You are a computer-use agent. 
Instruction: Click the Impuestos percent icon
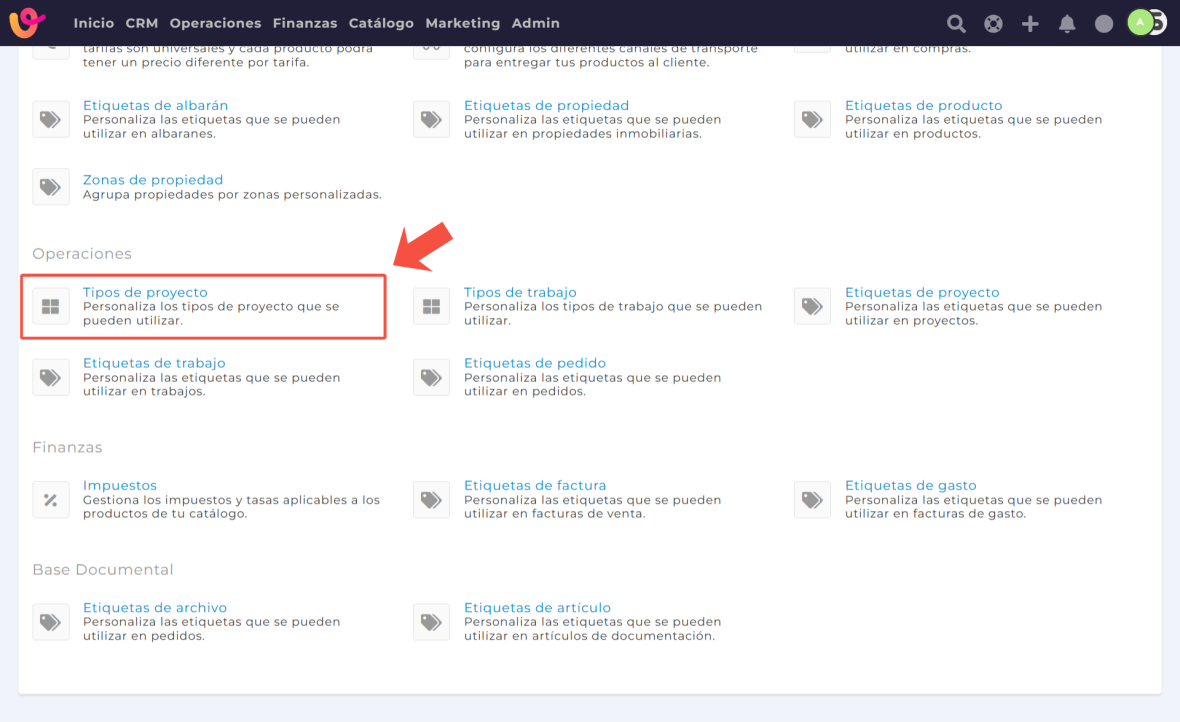tap(51, 500)
